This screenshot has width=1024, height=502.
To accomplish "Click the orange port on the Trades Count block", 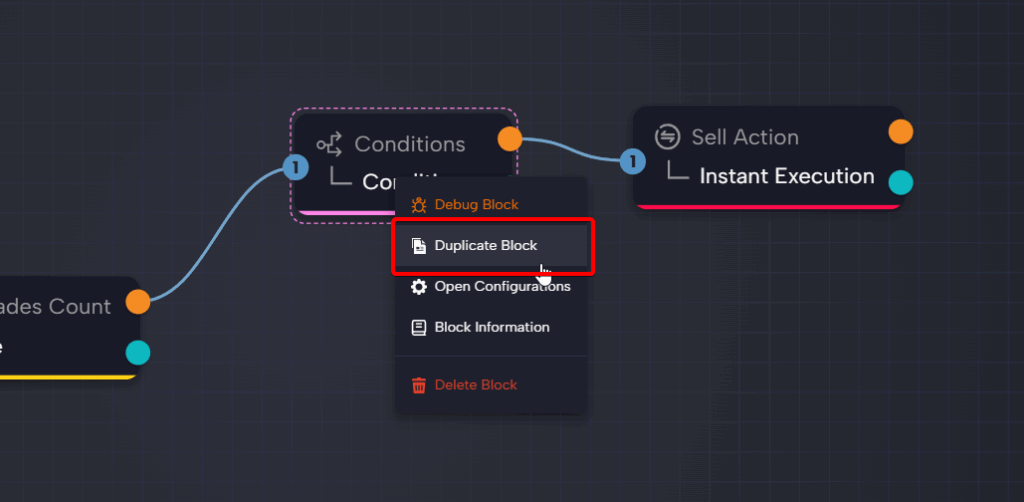I will click(x=138, y=301).
